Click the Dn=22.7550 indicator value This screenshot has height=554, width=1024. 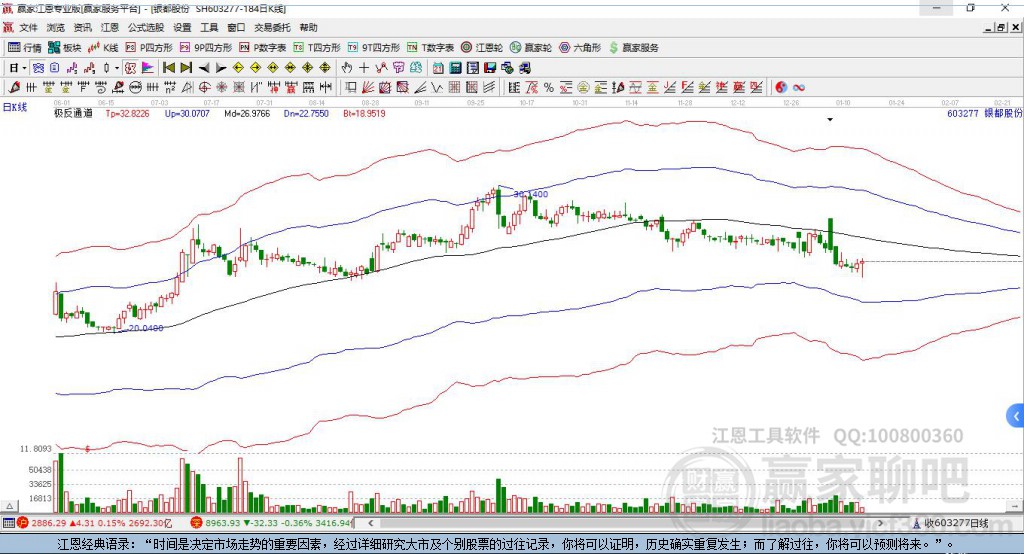306,113
